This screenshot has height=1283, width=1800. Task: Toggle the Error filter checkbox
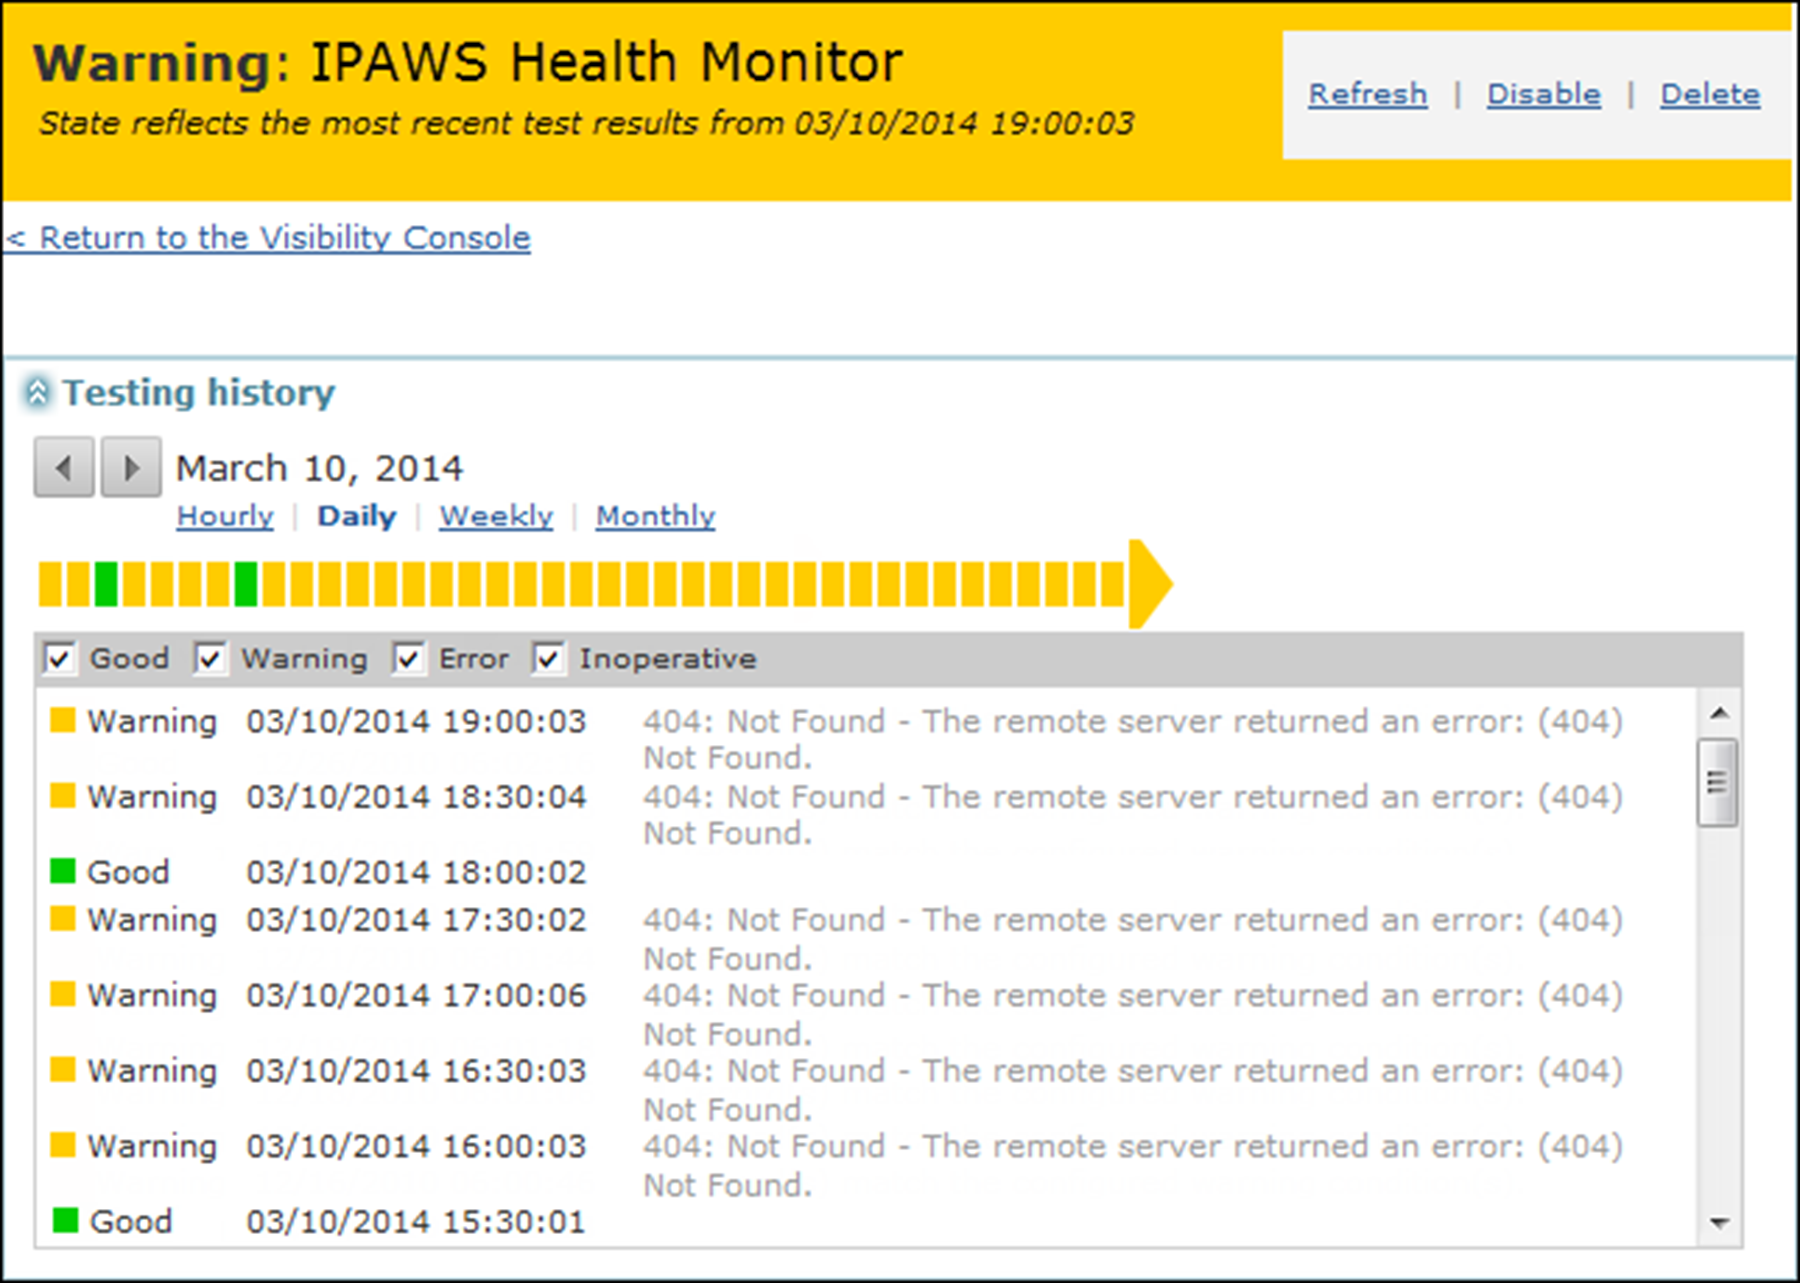tap(407, 659)
